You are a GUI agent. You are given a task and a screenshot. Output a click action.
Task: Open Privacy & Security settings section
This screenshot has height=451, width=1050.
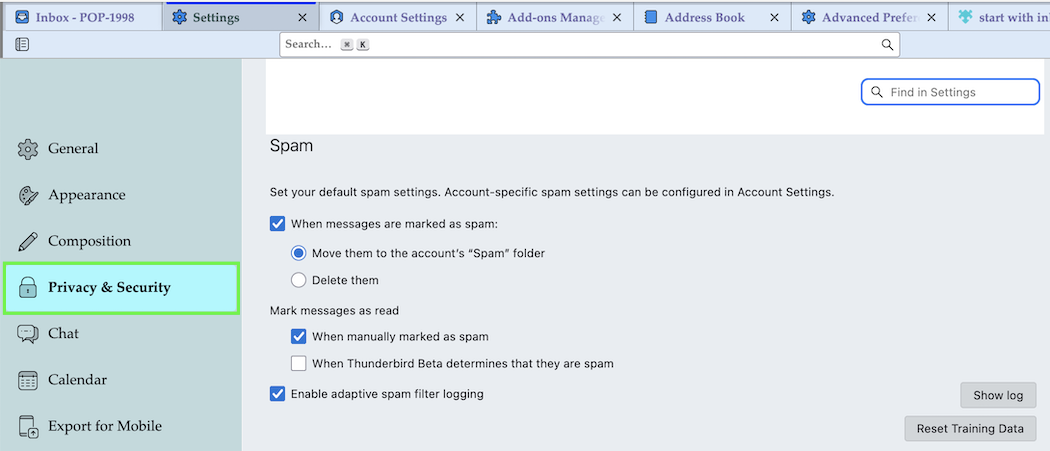[121, 288]
